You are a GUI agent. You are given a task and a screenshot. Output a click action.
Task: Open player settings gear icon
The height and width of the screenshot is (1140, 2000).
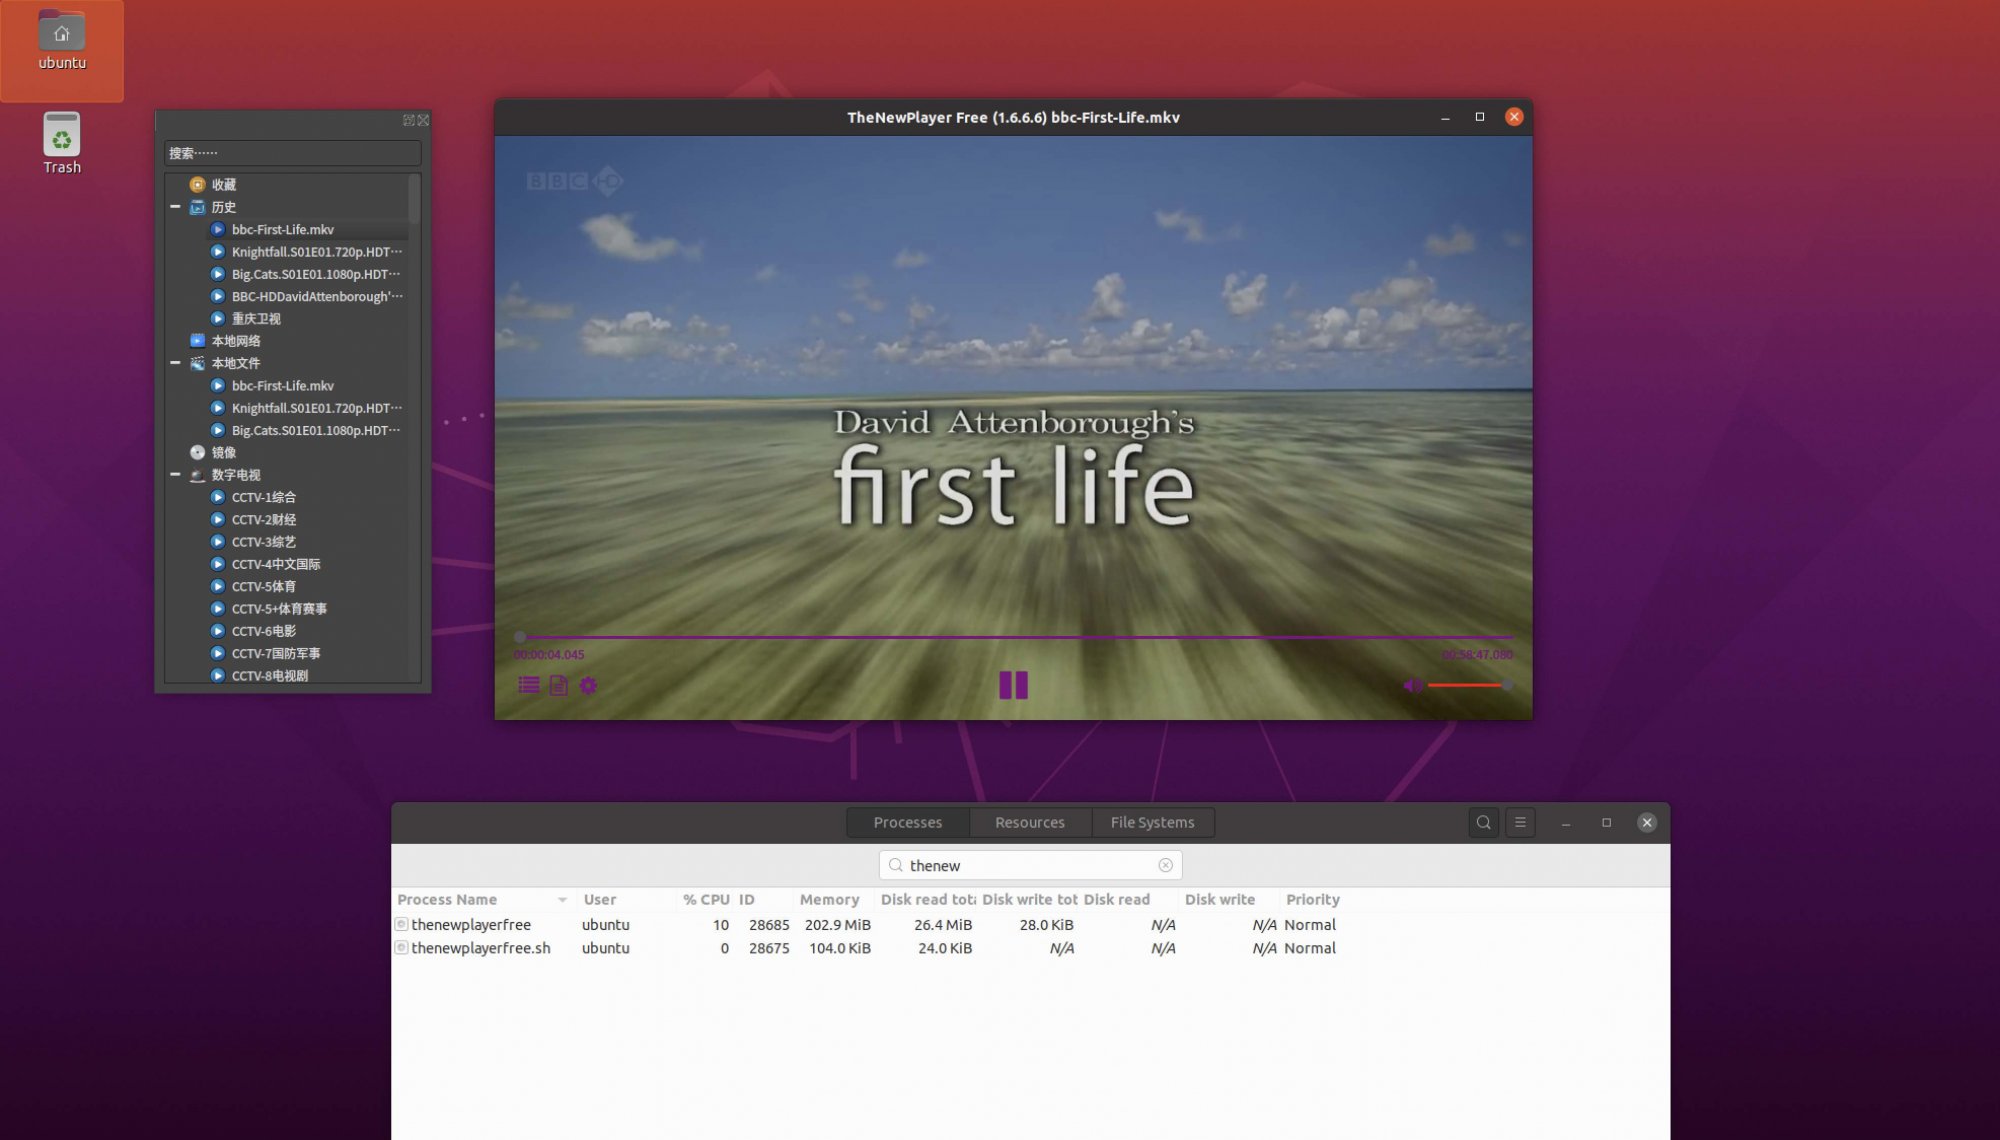(588, 685)
